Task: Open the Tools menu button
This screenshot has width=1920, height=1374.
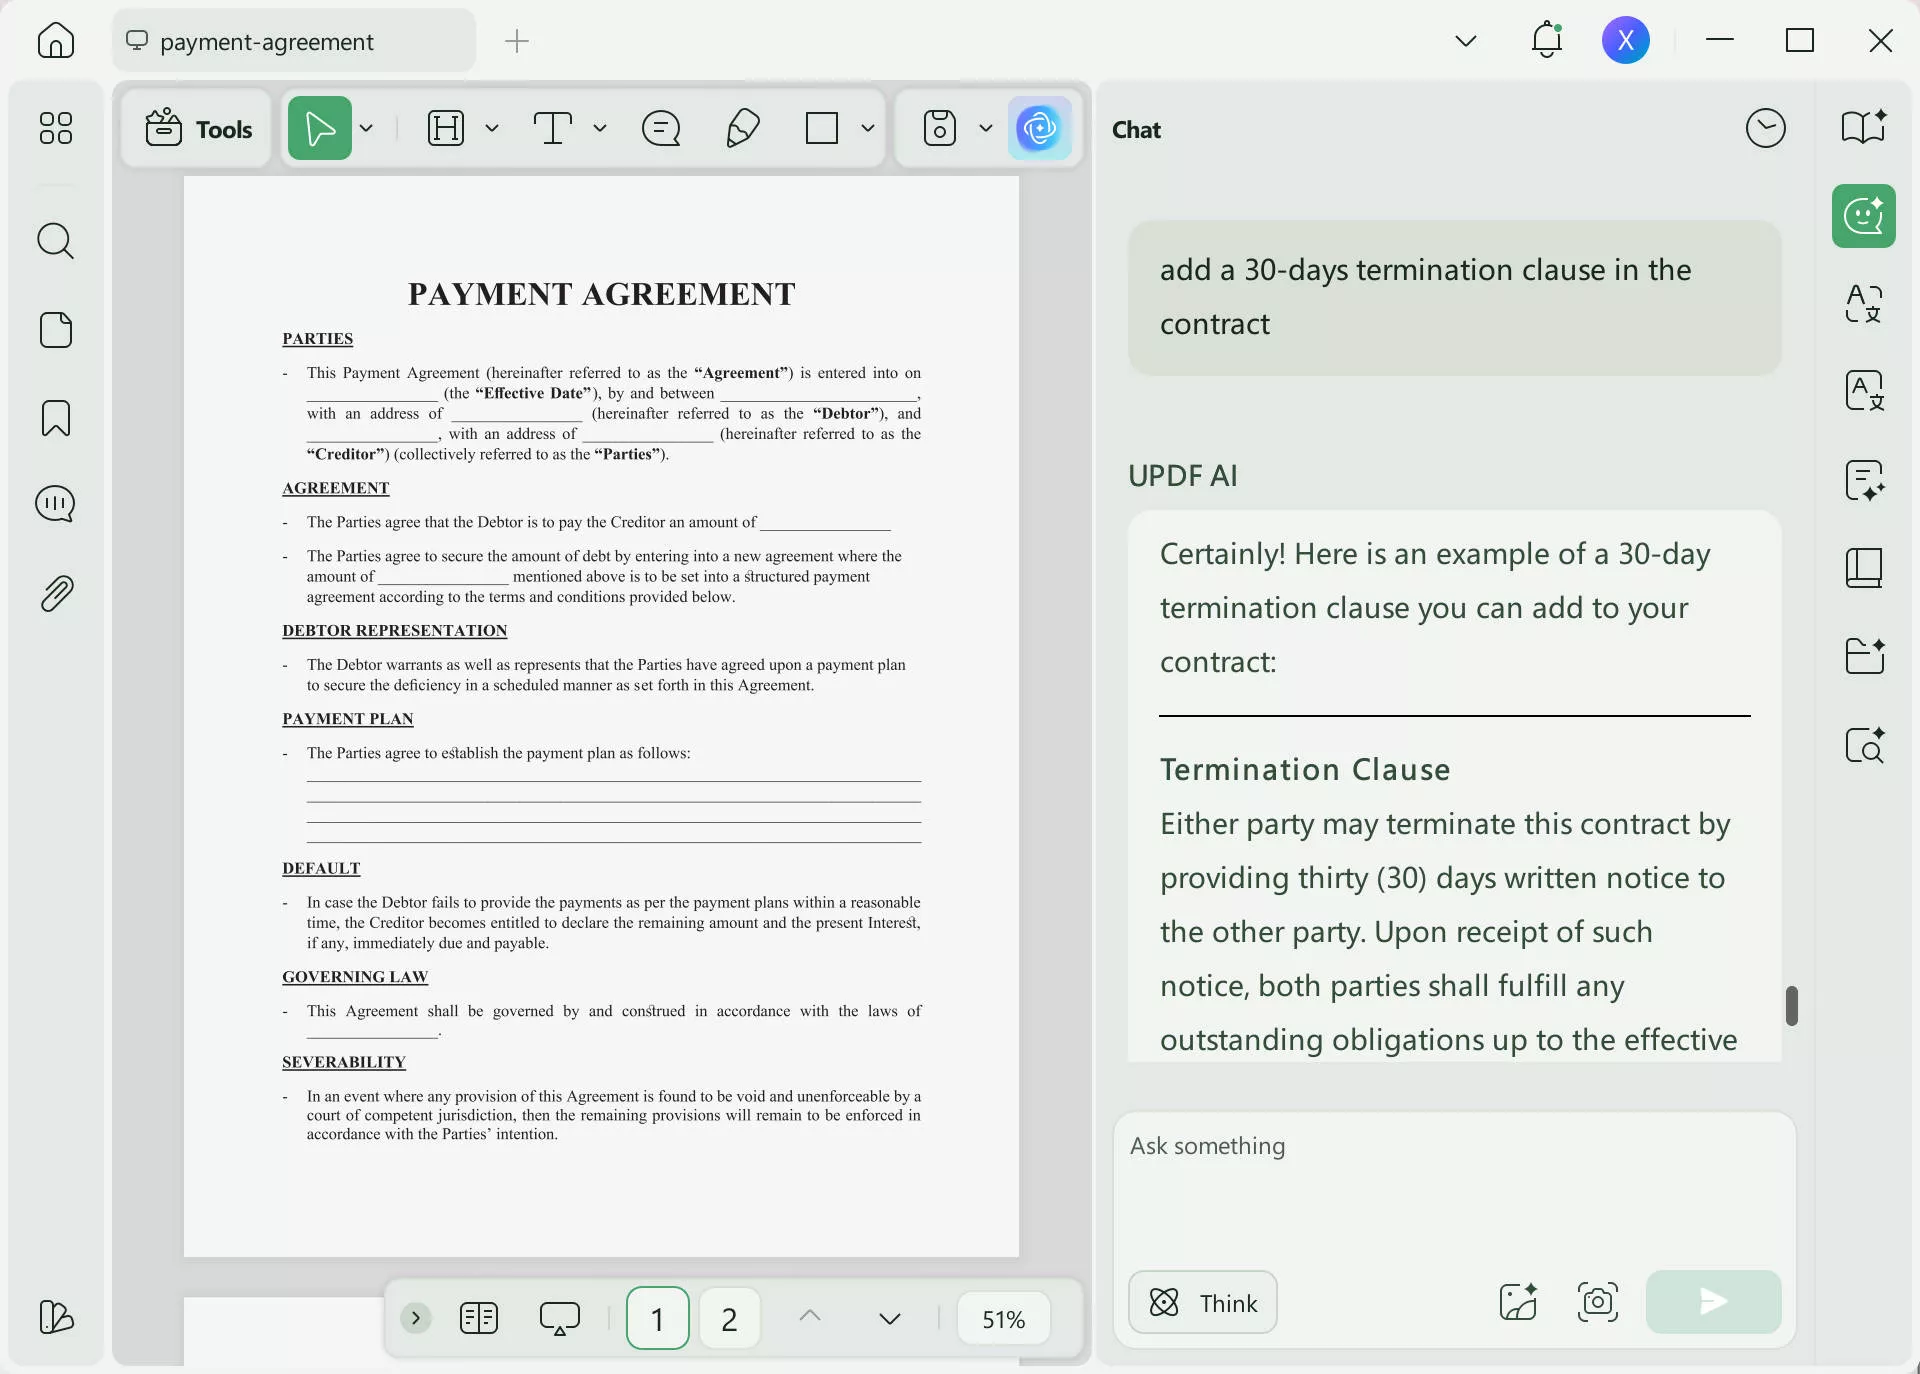Action: coord(198,129)
